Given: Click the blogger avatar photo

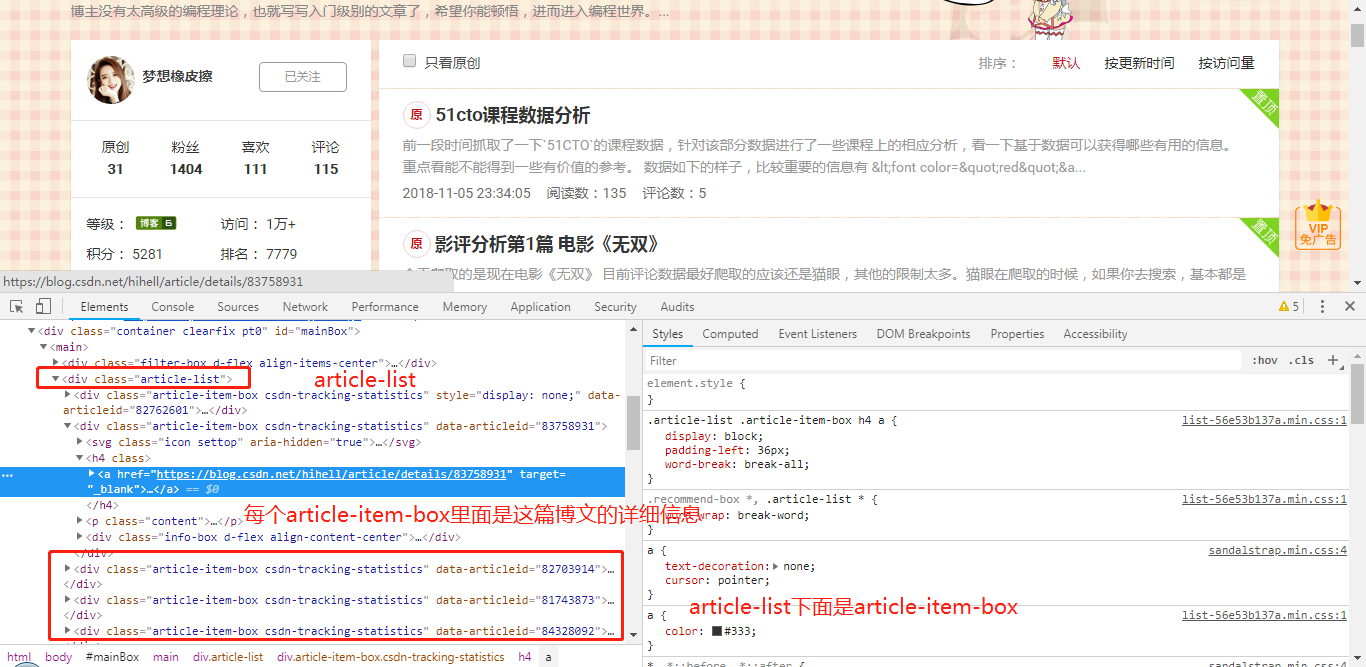Looking at the screenshot, I should click(x=111, y=79).
